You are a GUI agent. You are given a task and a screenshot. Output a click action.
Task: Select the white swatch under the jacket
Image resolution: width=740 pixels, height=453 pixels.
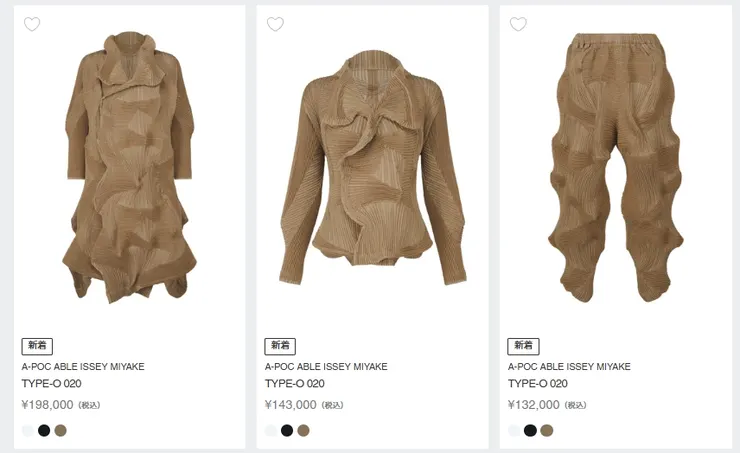tap(271, 431)
